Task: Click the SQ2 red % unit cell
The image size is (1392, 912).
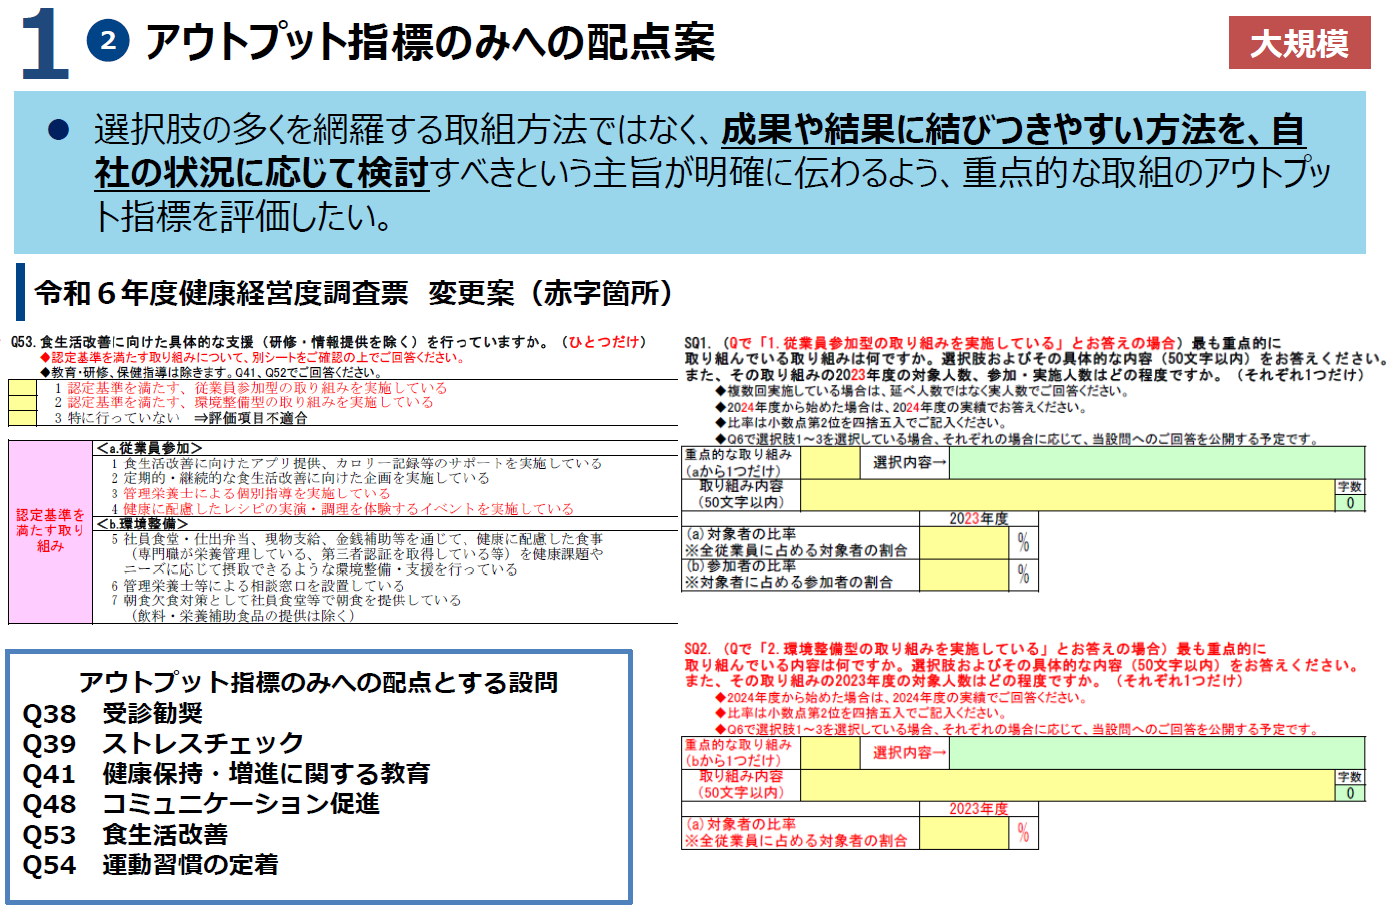Action: click(1023, 833)
